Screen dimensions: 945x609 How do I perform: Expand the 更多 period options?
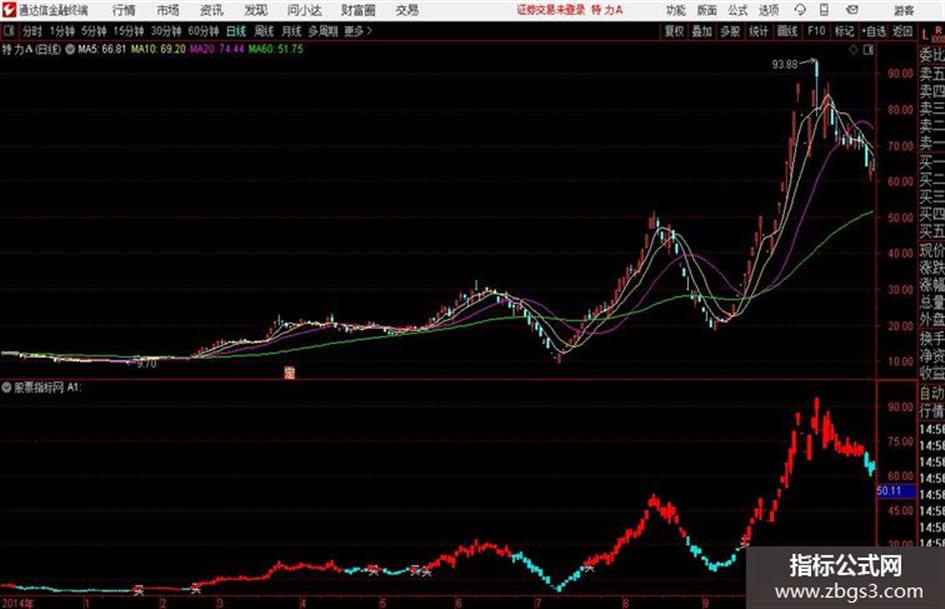[x=358, y=31]
